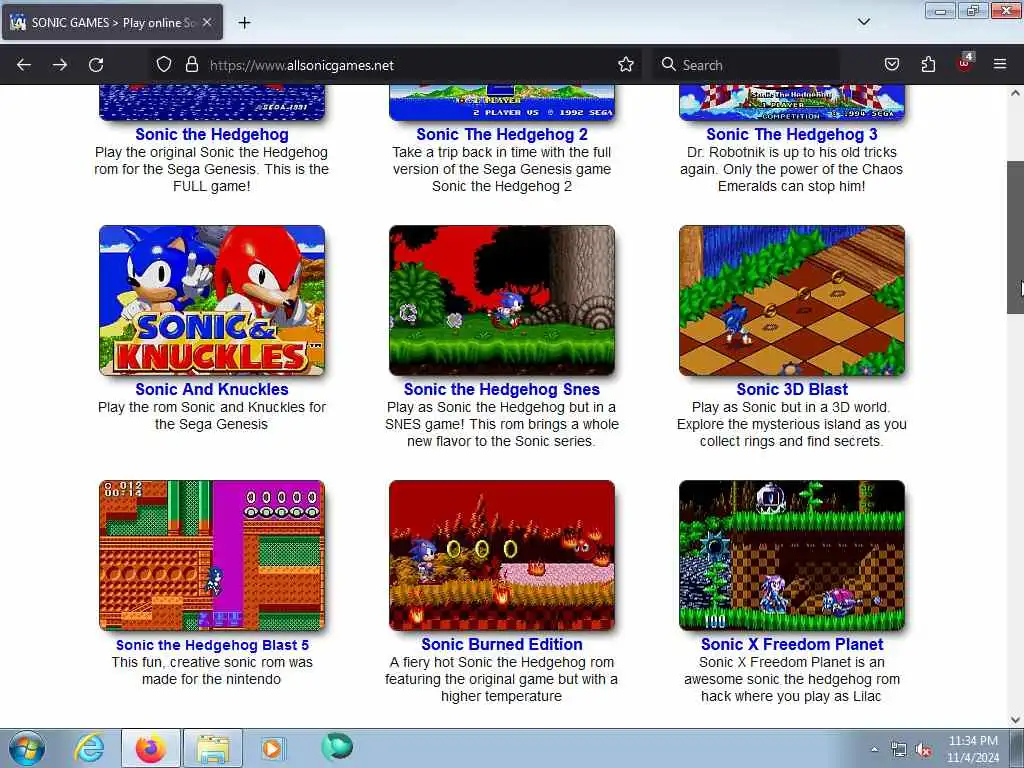1024x768 pixels.
Task: Click text 'collect rings and find secrets.'
Action: (792, 441)
